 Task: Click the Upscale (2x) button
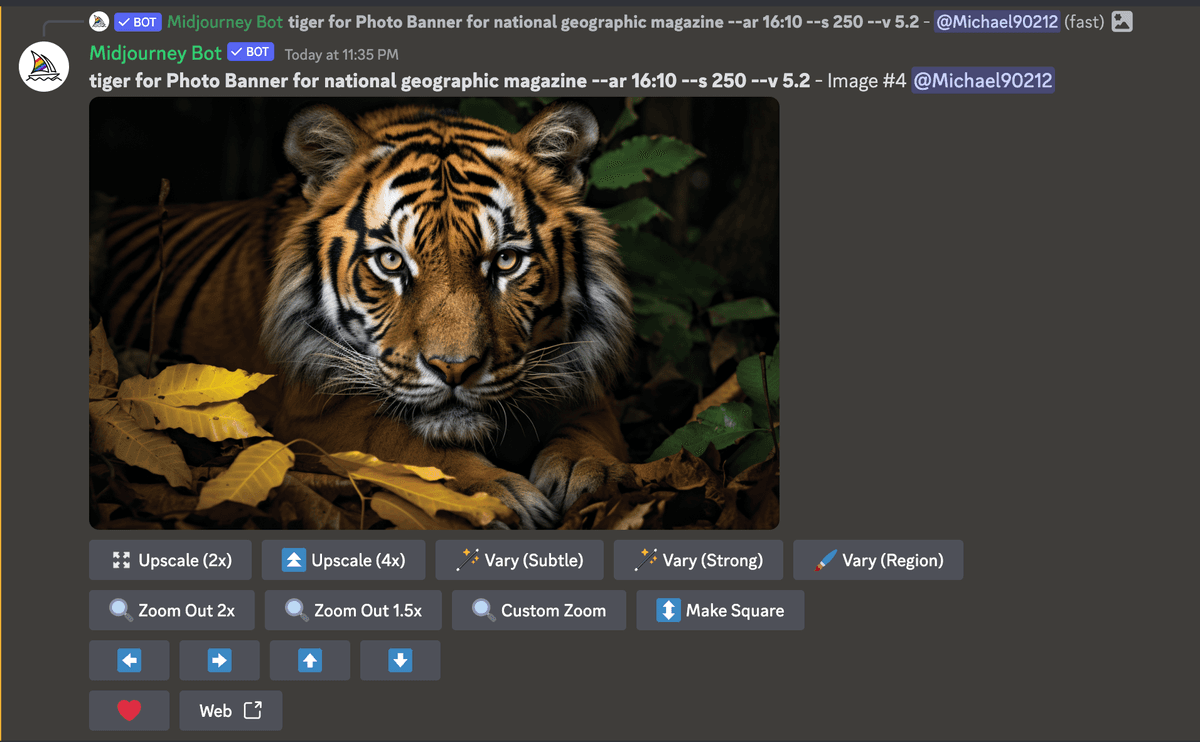tap(170, 560)
